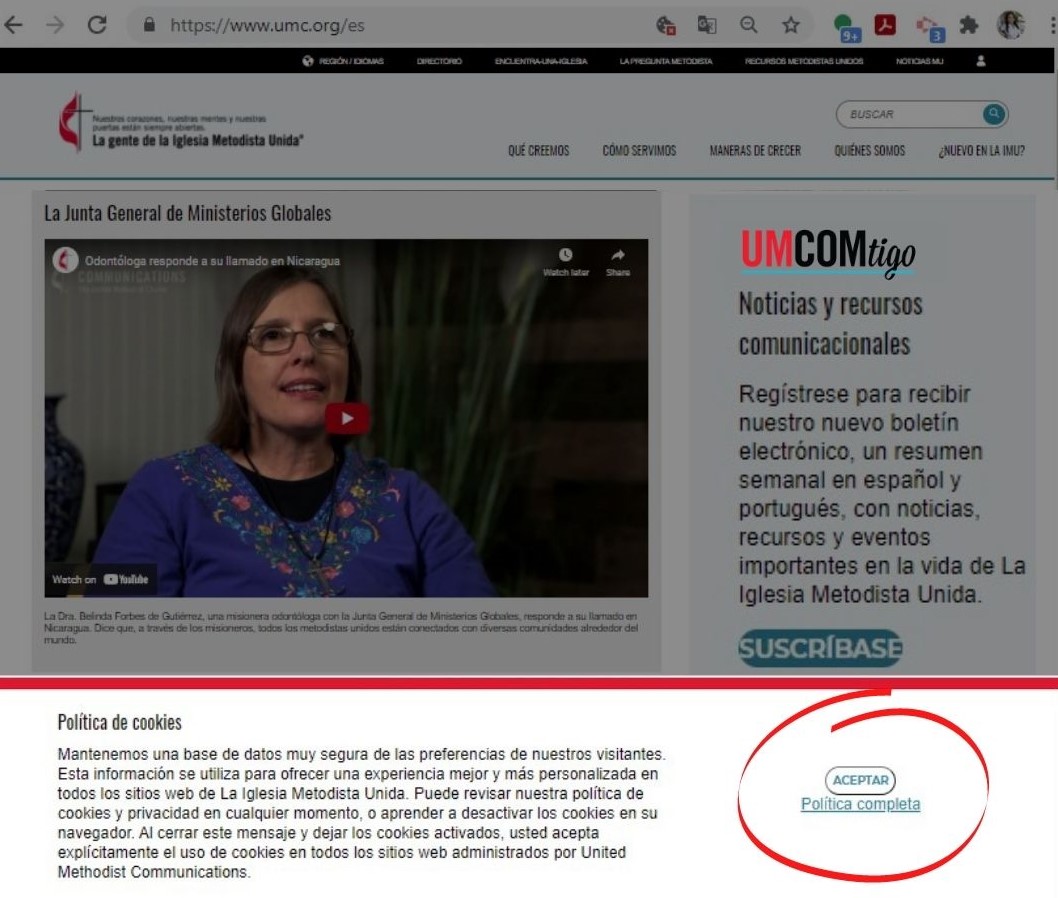Click the blue search magnifier button
Viewport: 1058px width, 898px height.
(x=993, y=114)
